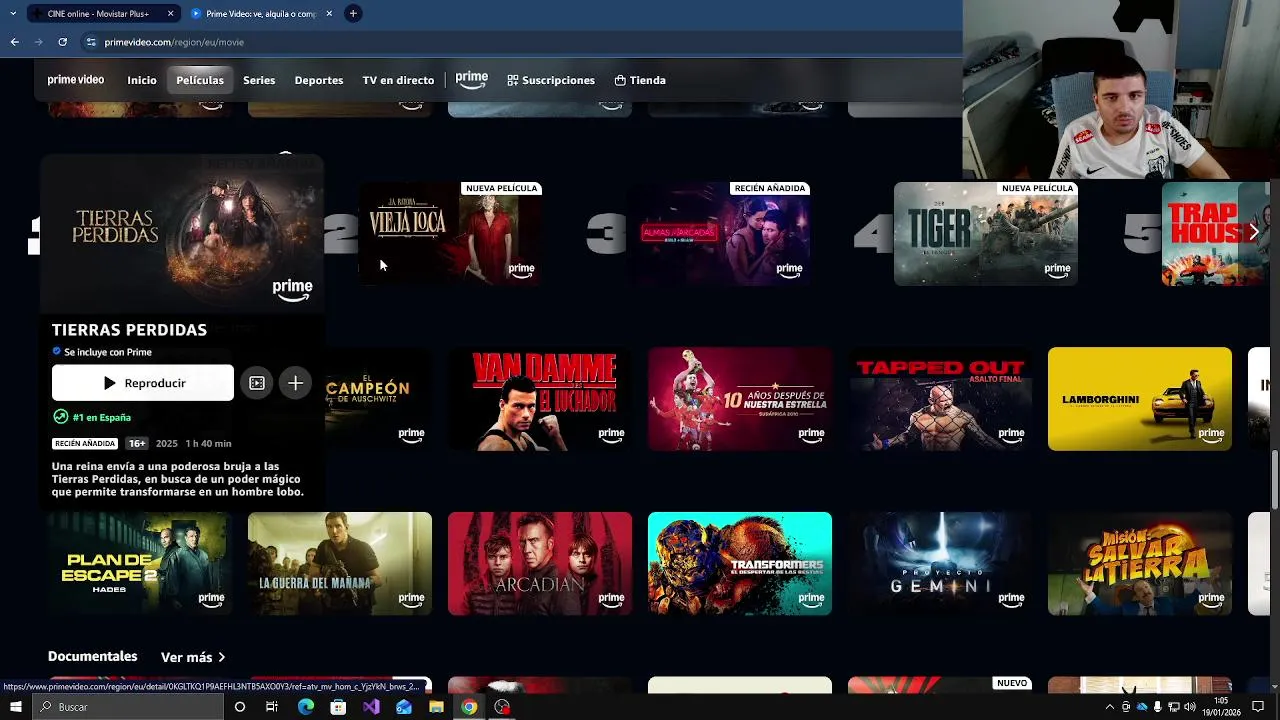Click the Chrome taskbar icon

point(469,707)
